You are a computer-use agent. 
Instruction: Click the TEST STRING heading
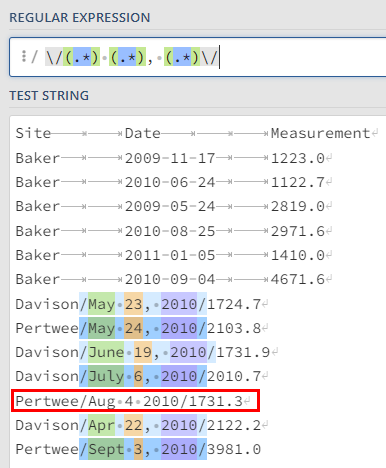49,96
